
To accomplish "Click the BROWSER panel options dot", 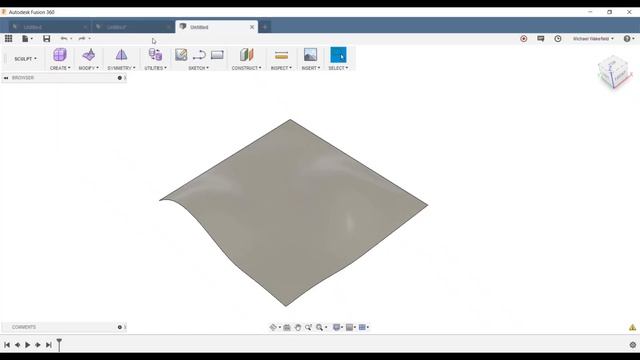I will click(120, 78).
